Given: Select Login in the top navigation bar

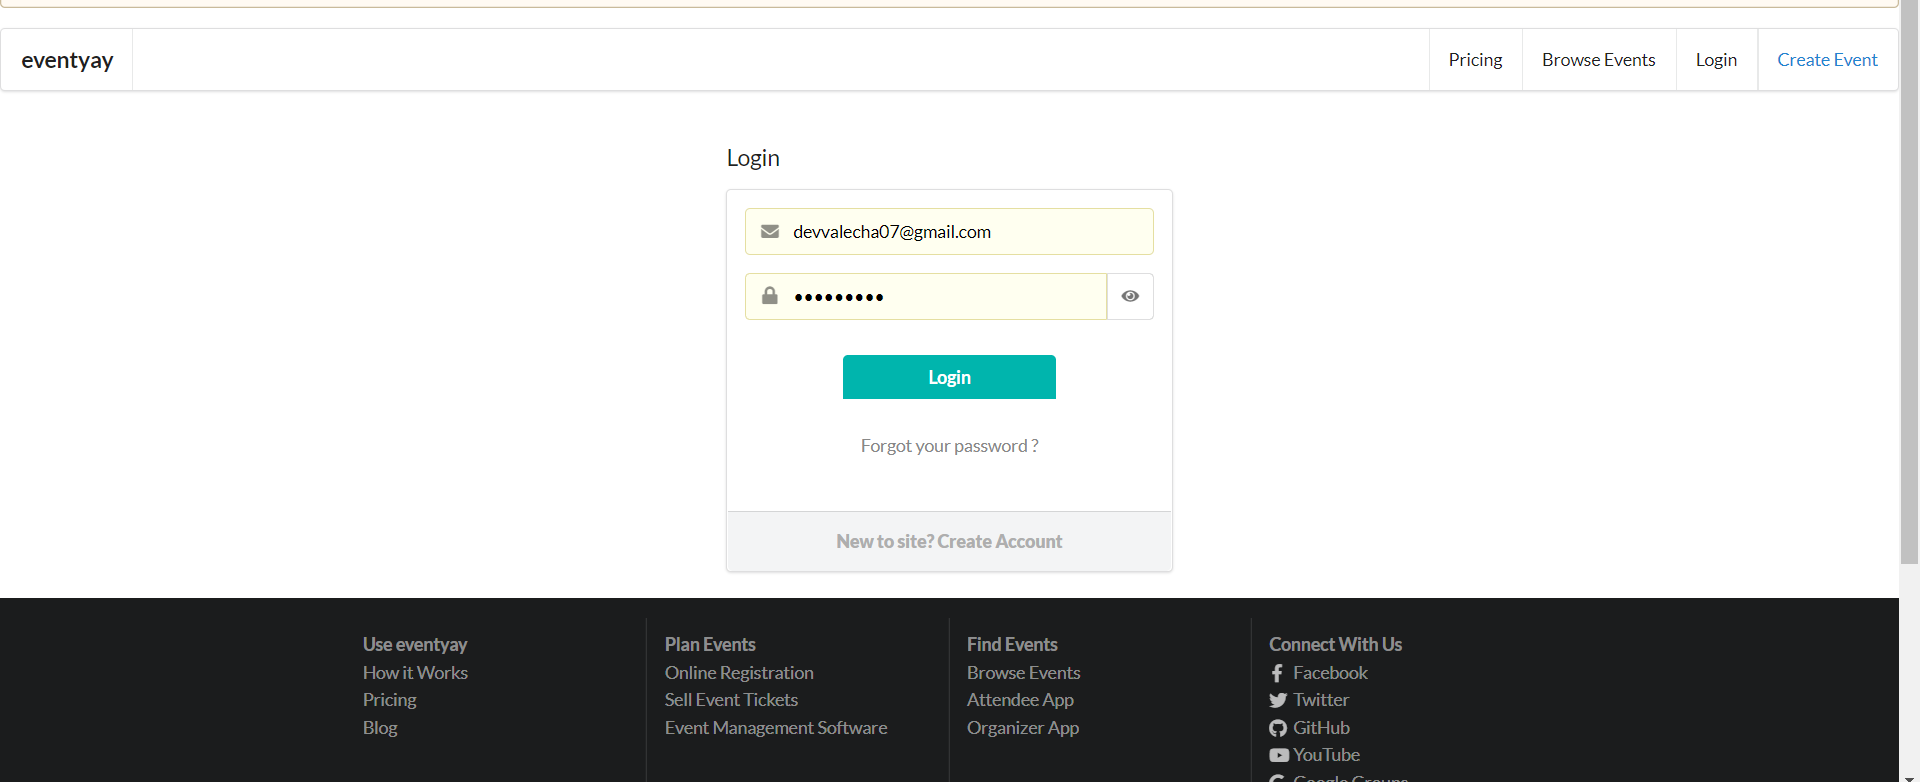Looking at the screenshot, I should 1716,60.
